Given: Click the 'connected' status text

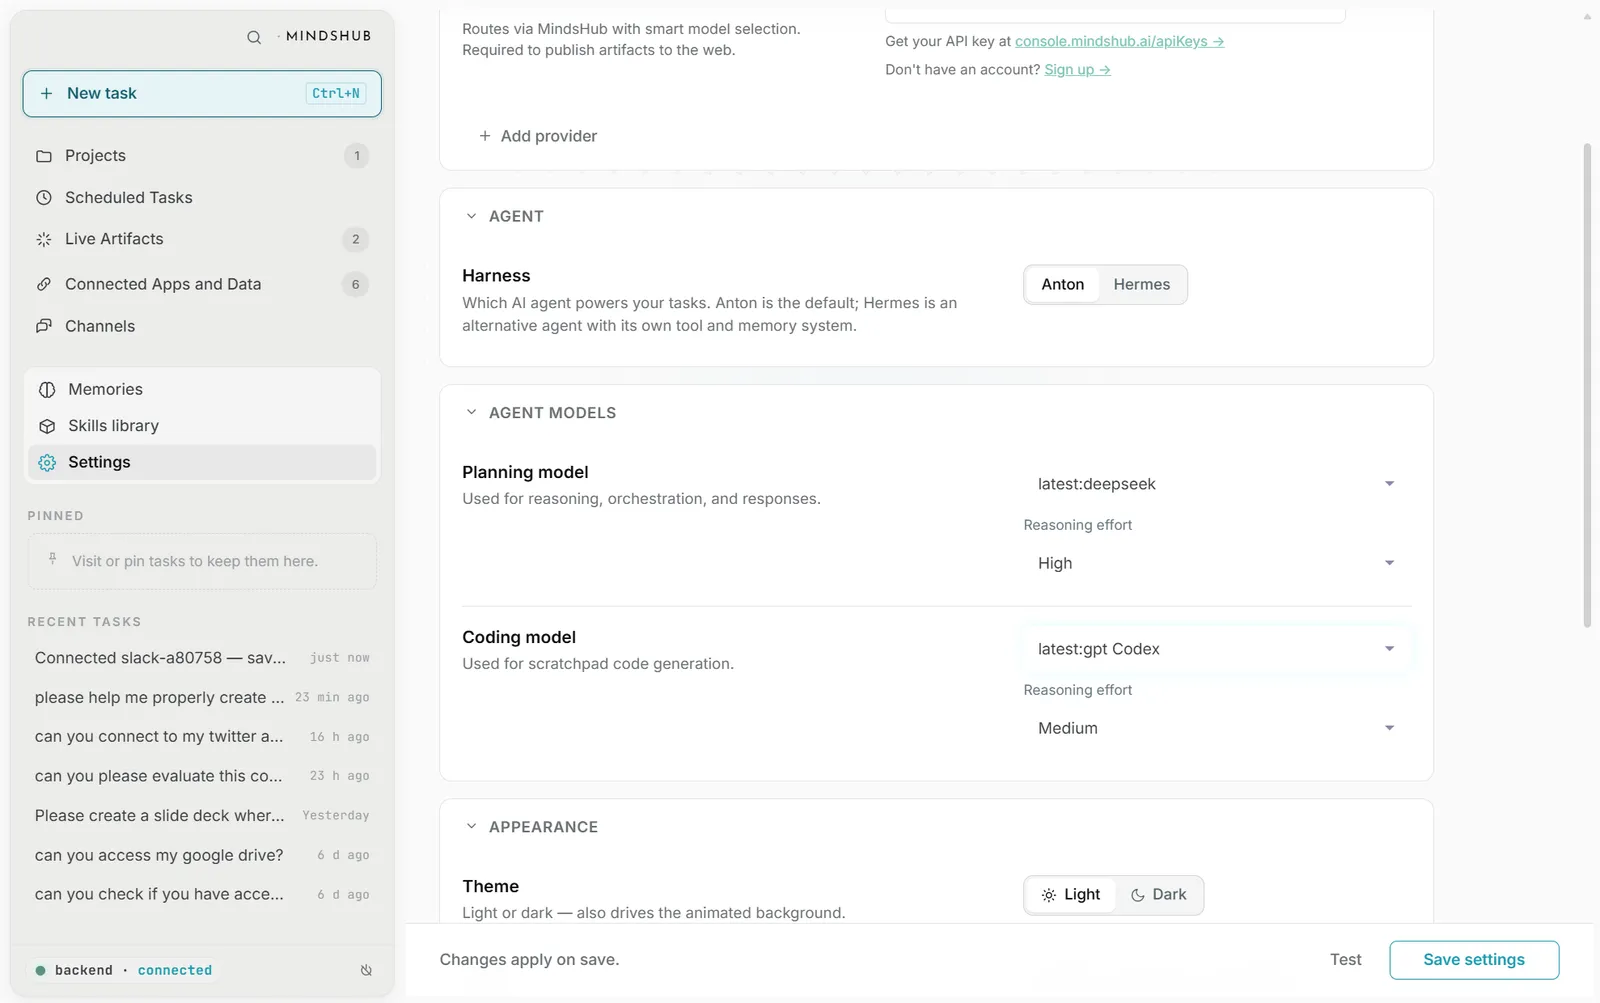Looking at the screenshot, I should [x=174, y=970].
